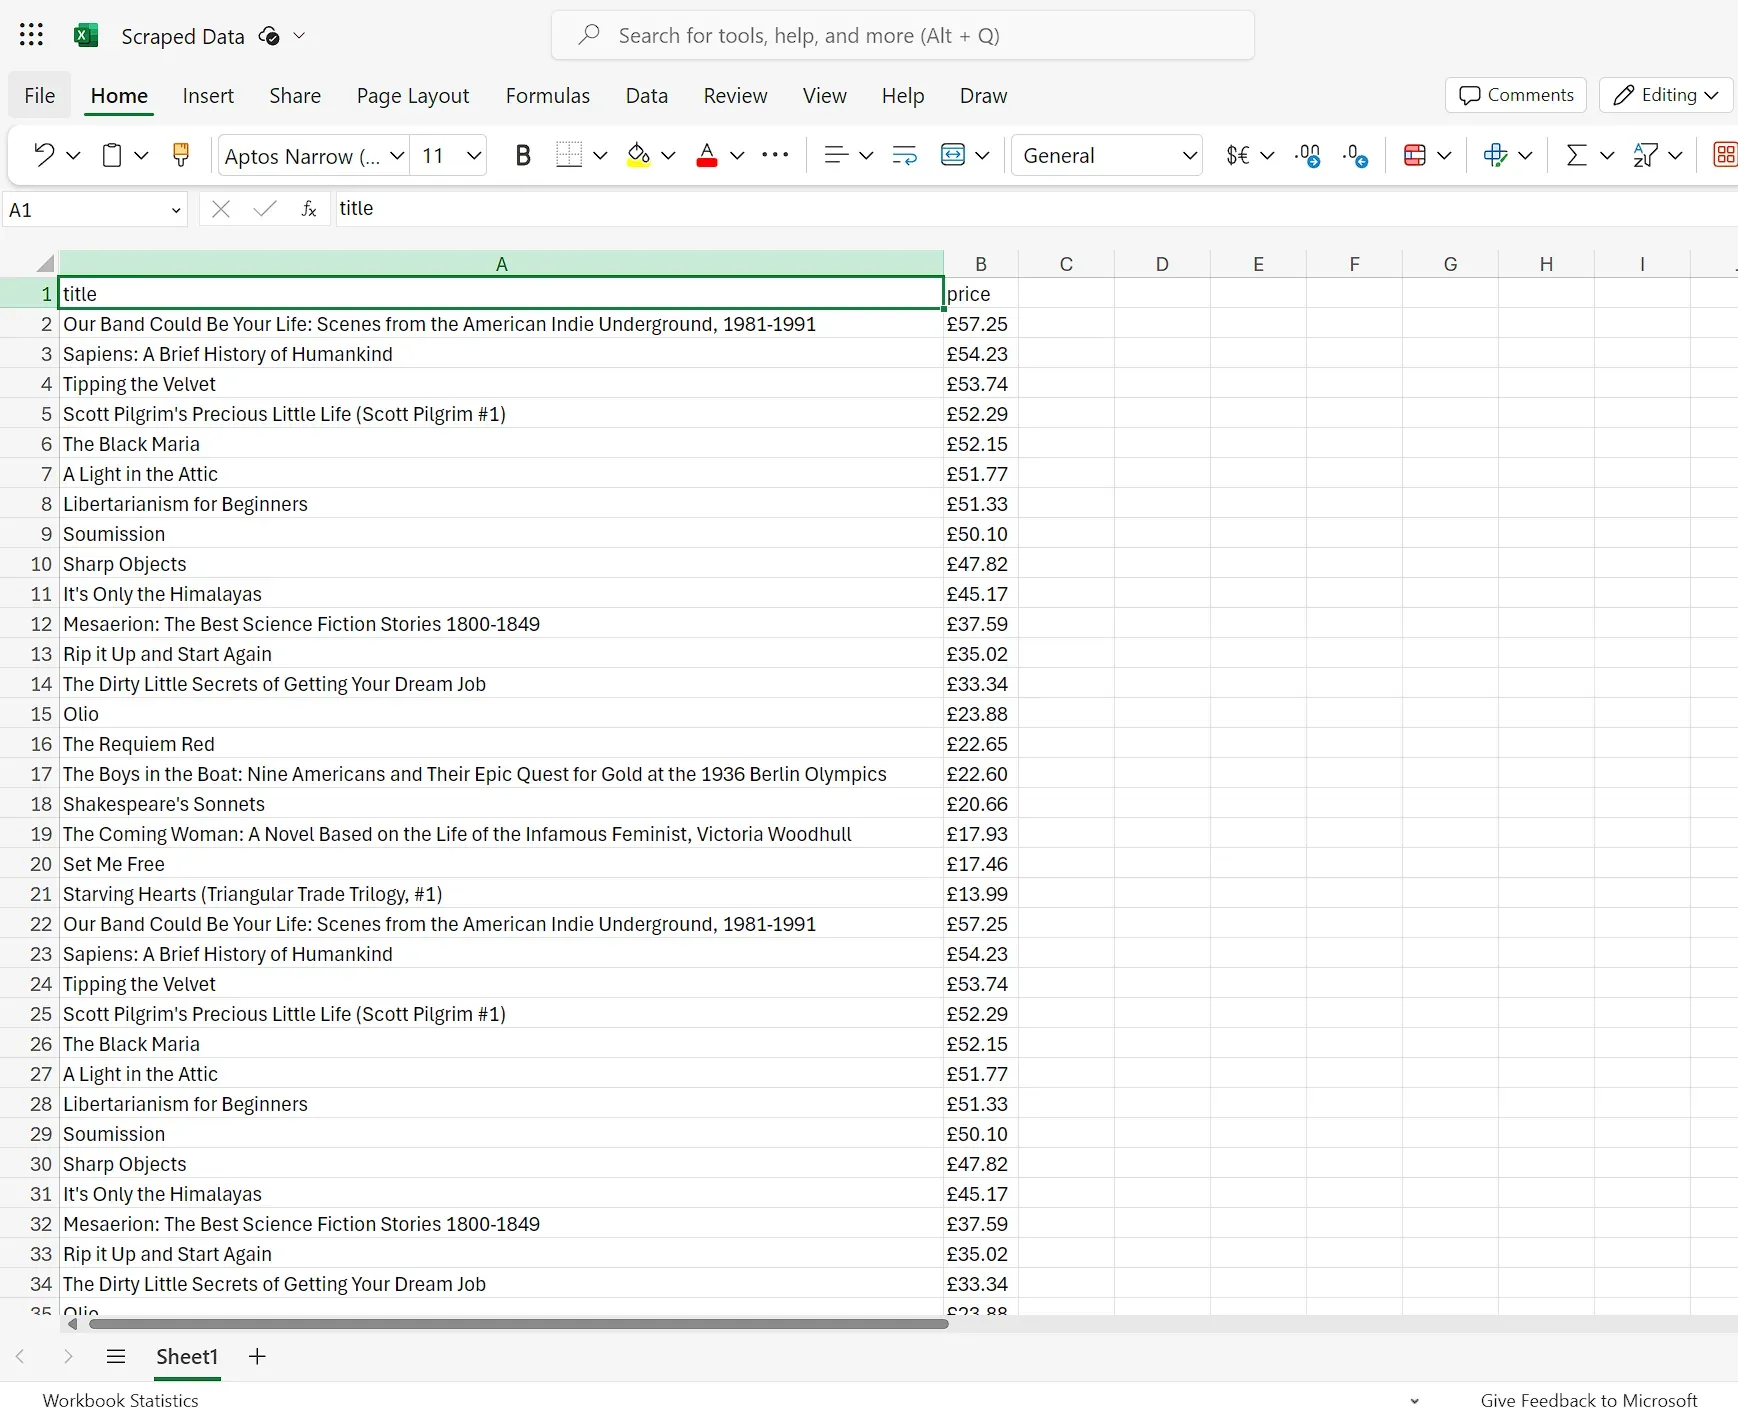Select the Format Painter tool
This screenshot has height=1411, width=1738.
coord(181,155)
